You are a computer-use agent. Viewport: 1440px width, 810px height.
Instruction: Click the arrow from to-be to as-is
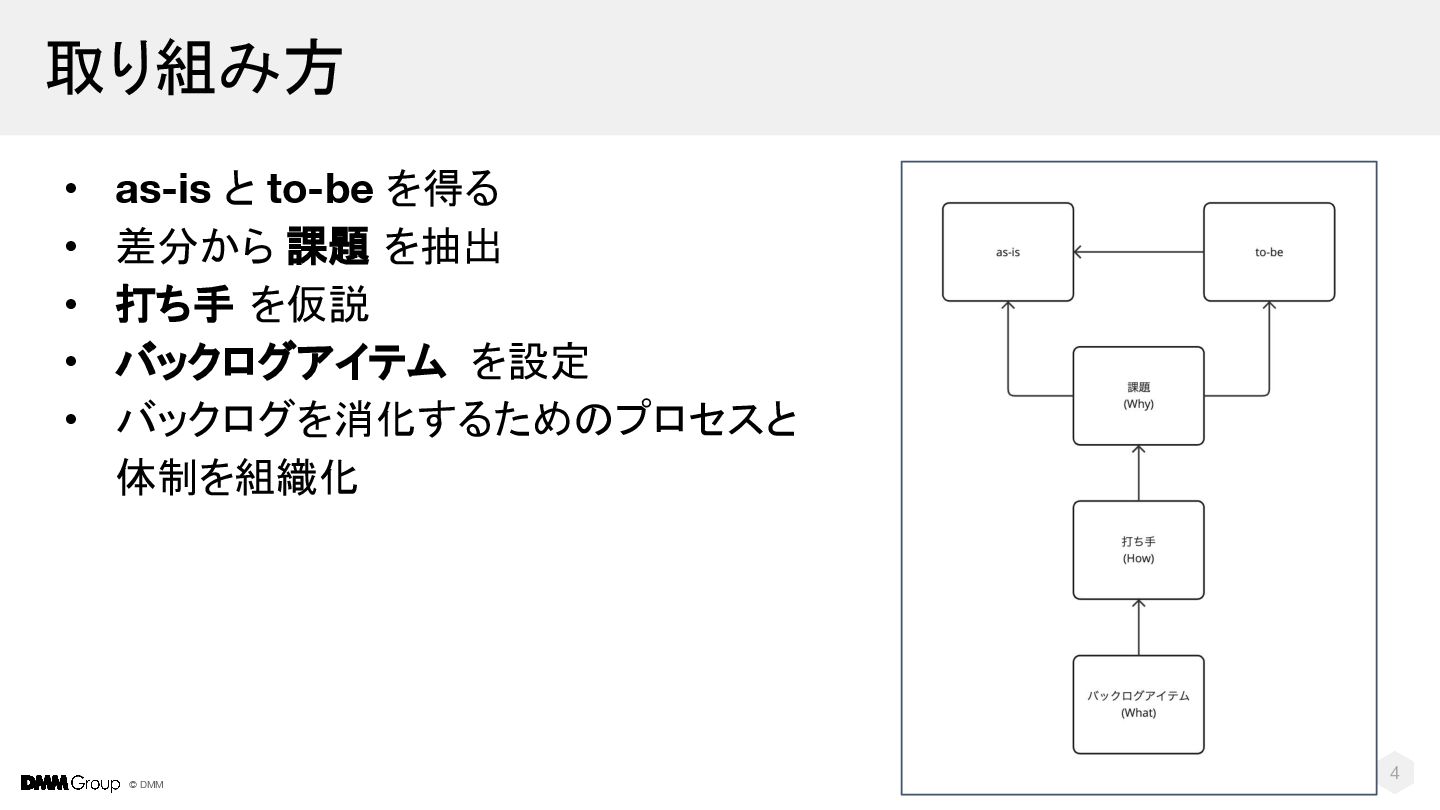(x=1138, y=252)
